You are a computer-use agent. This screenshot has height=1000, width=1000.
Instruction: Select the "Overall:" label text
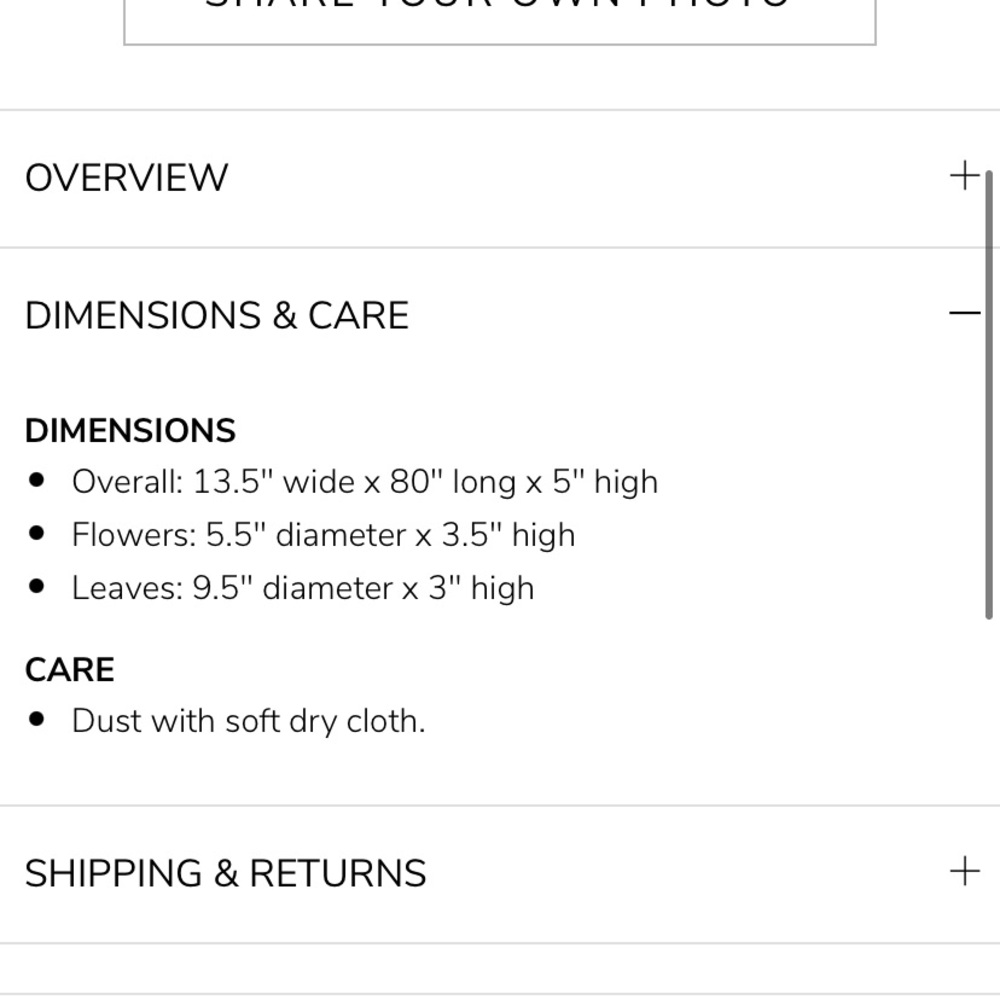coord(127,482)
